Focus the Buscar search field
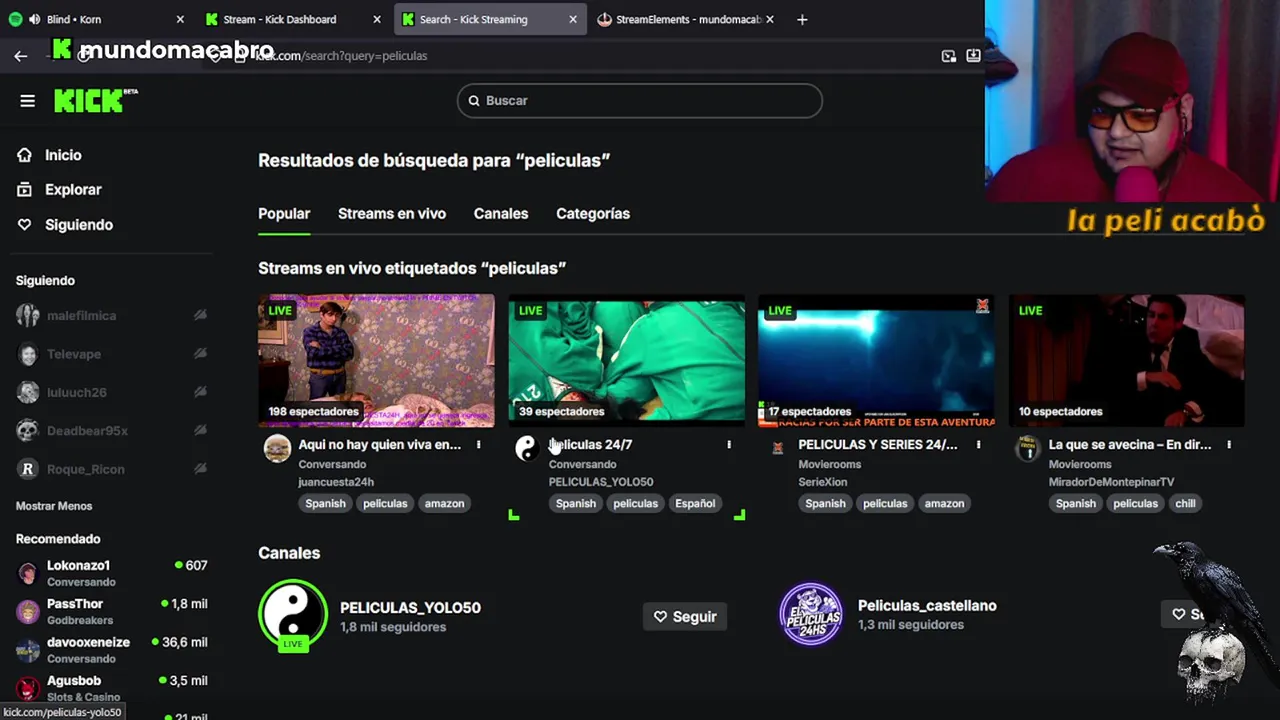Viewport: 1280px width, 720px height. pyautogui.click(x=640, y=100)
